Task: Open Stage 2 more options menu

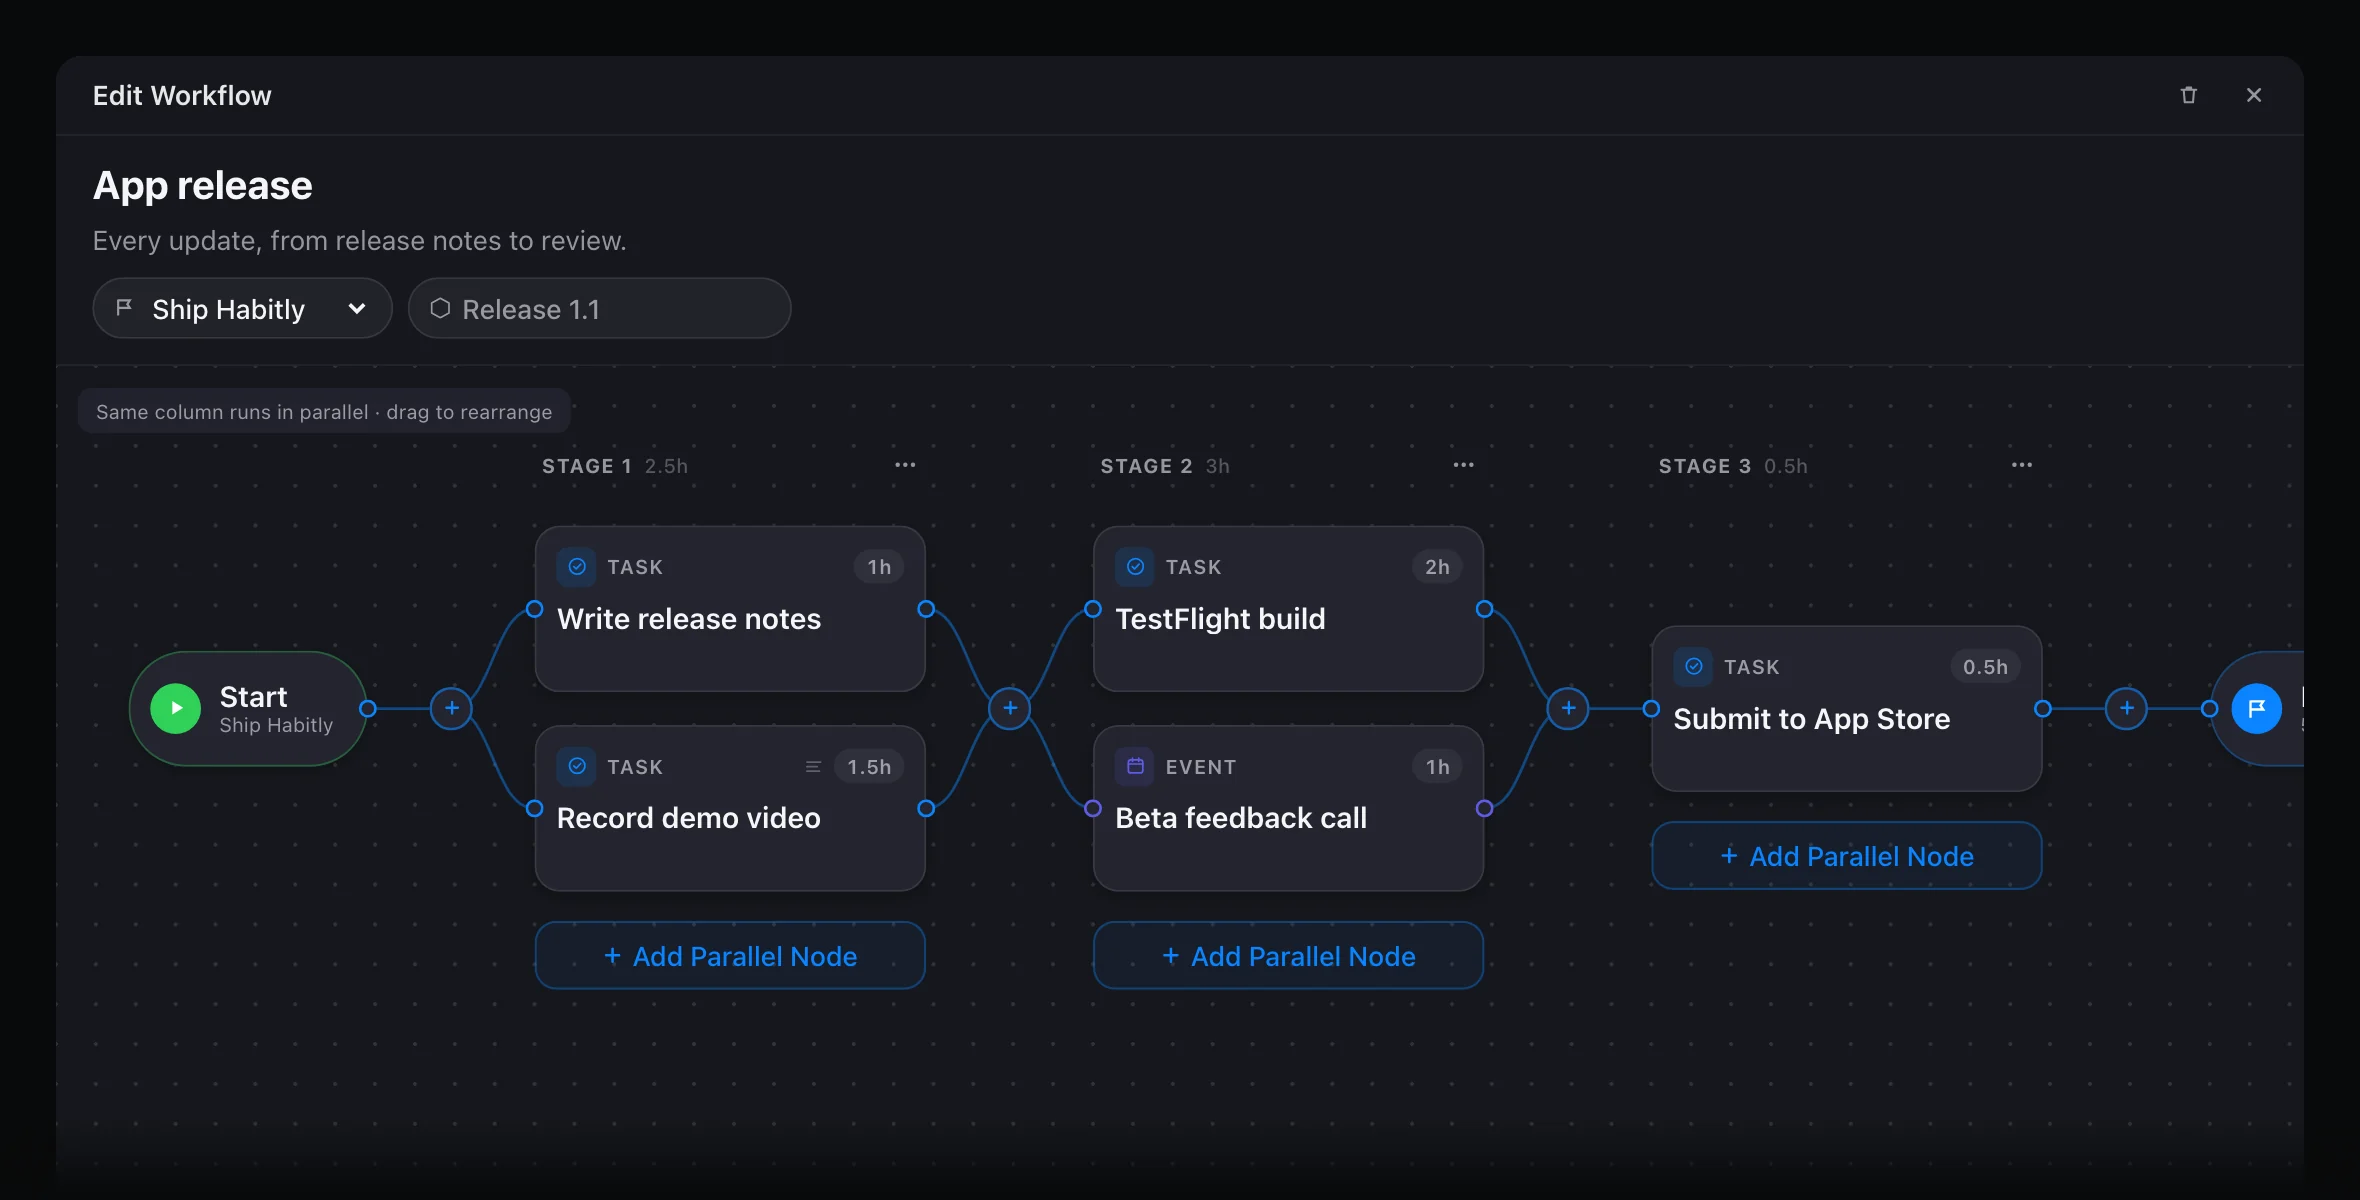Action: coord(1463,465)
